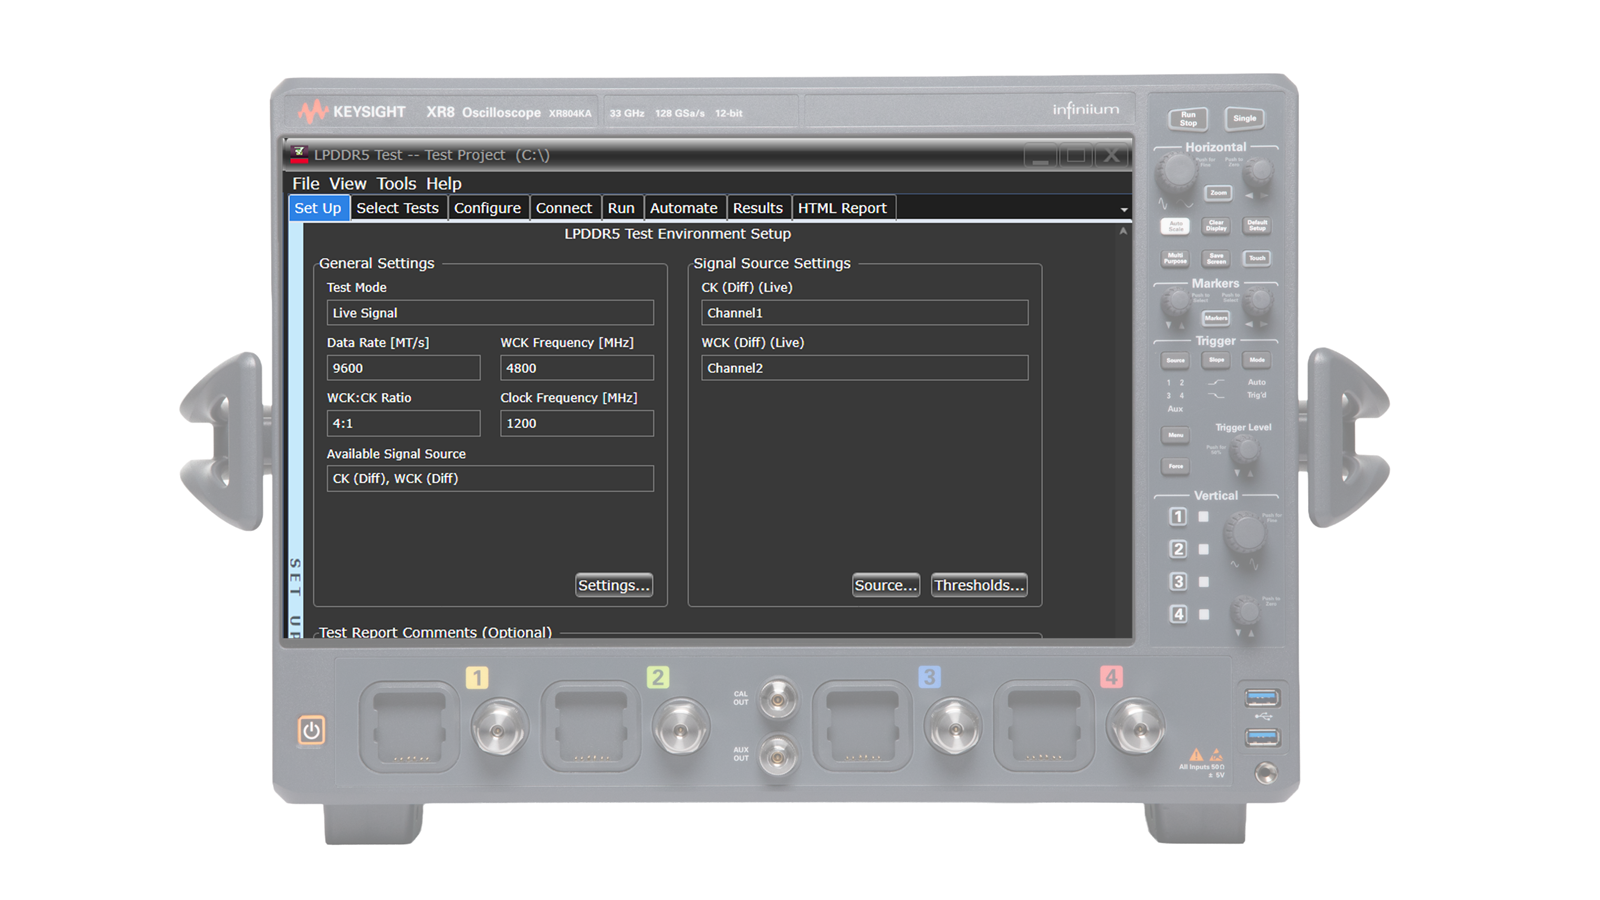Toggle Vertical channel 1 key
The width and height of the screenshot is (1600, 900).
(1178, 517)
